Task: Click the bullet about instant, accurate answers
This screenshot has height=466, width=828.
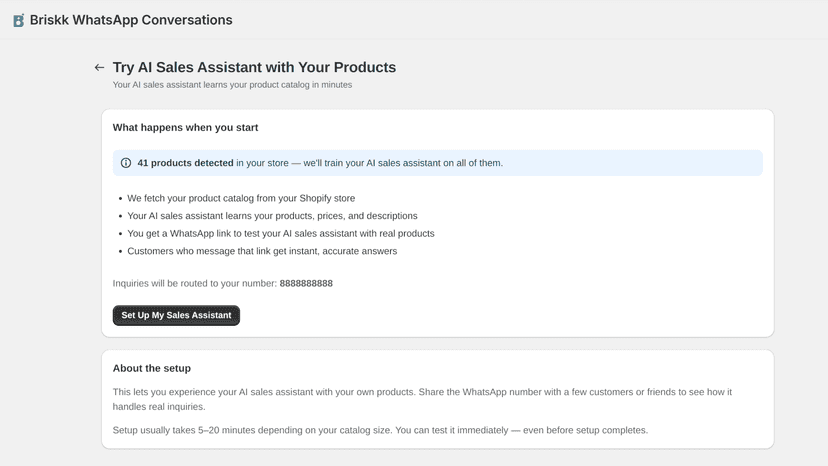Action: coord(262,251)
